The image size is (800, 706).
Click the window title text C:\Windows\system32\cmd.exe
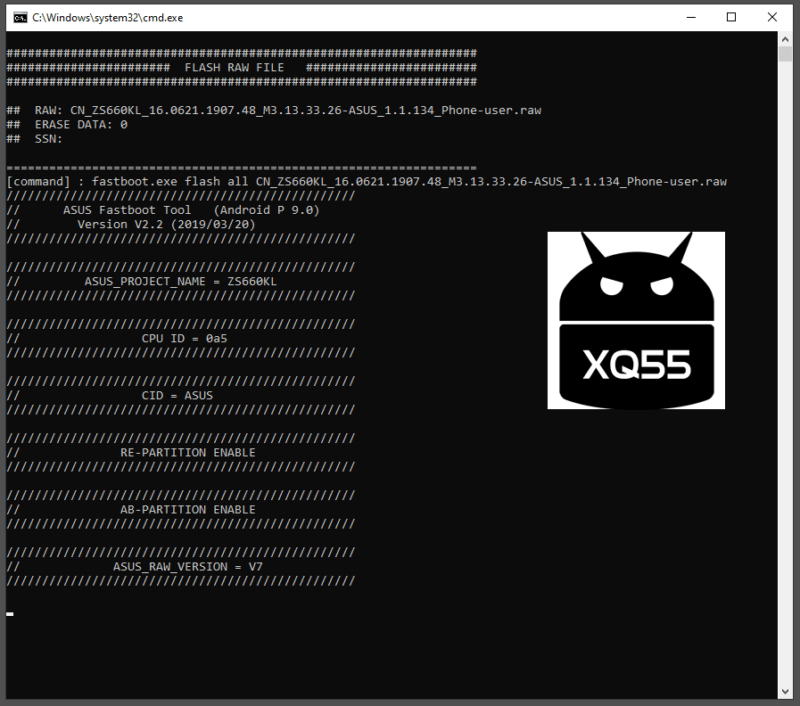(x=108, y=18)
